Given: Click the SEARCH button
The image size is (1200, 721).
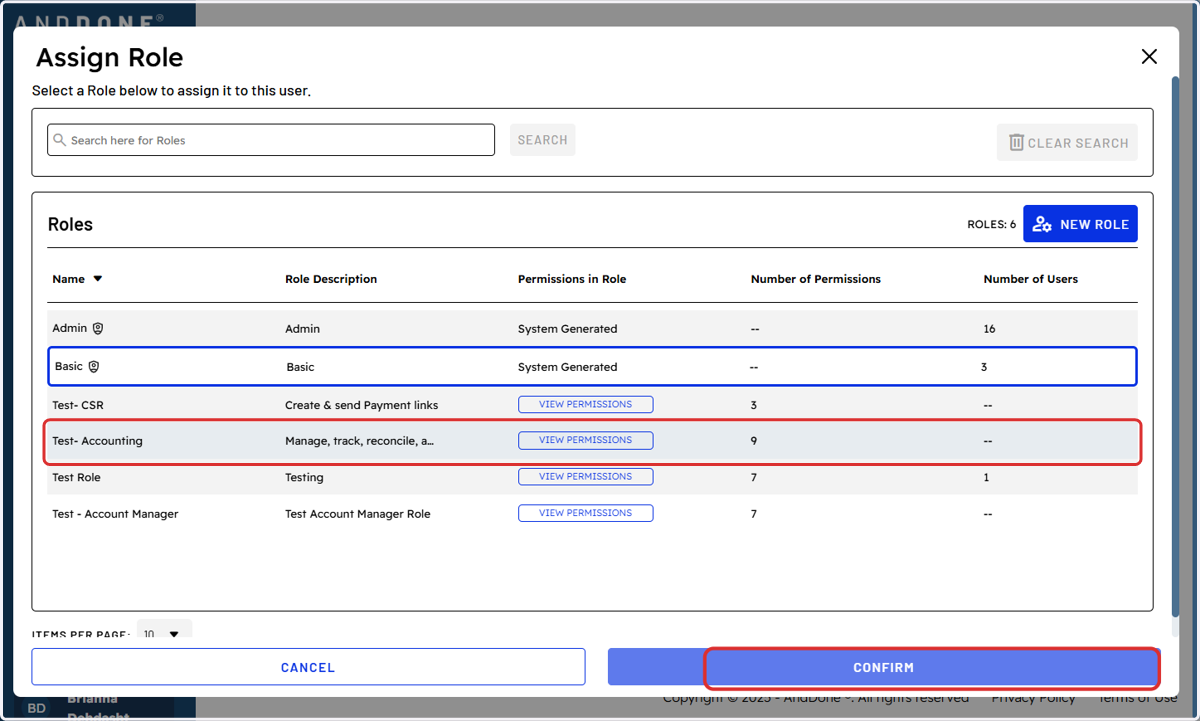Looking at the screenshot, I should (543, 140).
